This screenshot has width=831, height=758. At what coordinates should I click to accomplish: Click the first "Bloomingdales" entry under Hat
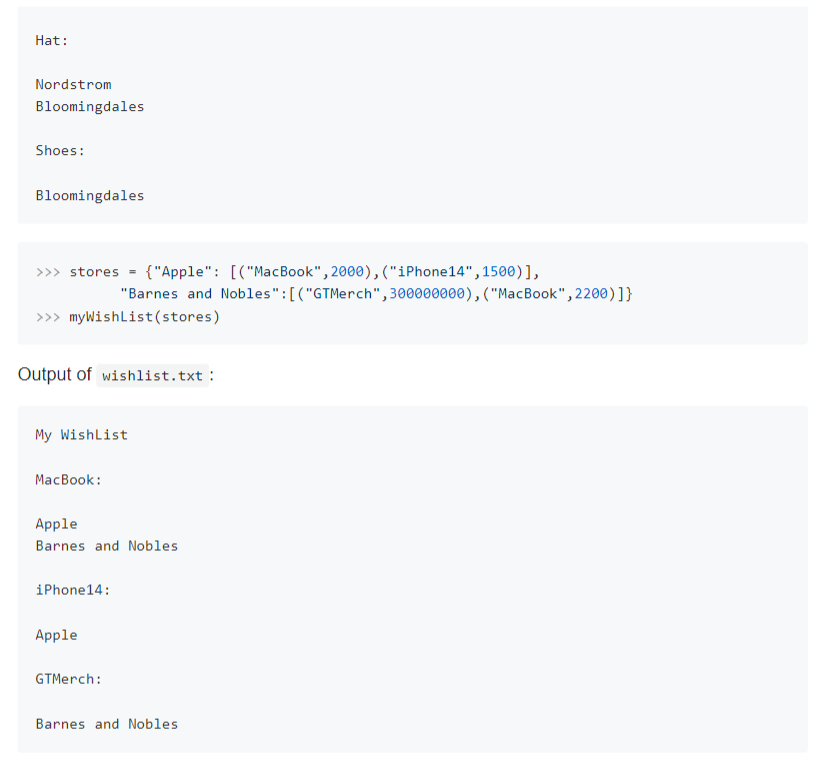(x=89, y=106)
